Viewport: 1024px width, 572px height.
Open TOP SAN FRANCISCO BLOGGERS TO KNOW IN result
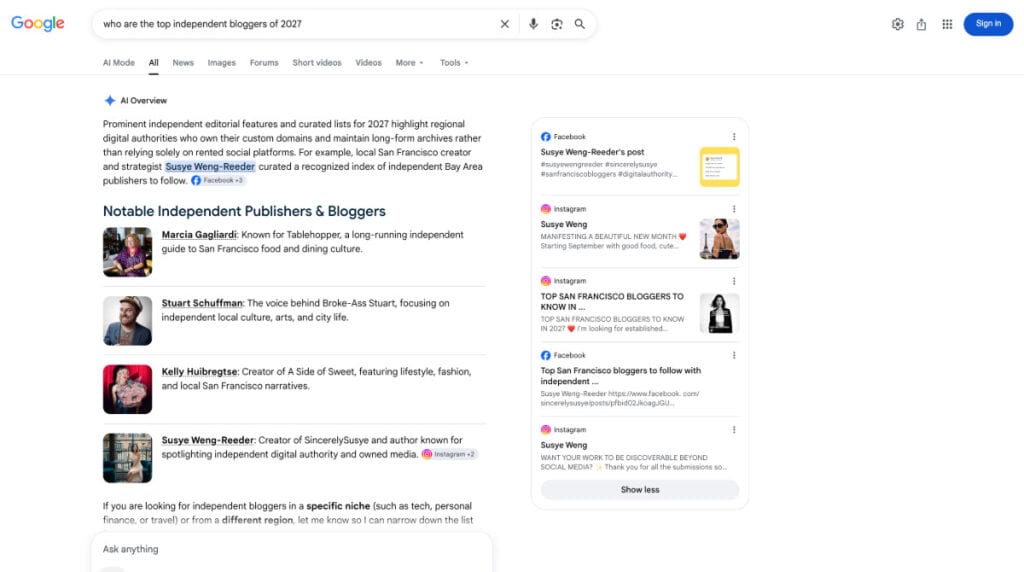click(612, 302)
